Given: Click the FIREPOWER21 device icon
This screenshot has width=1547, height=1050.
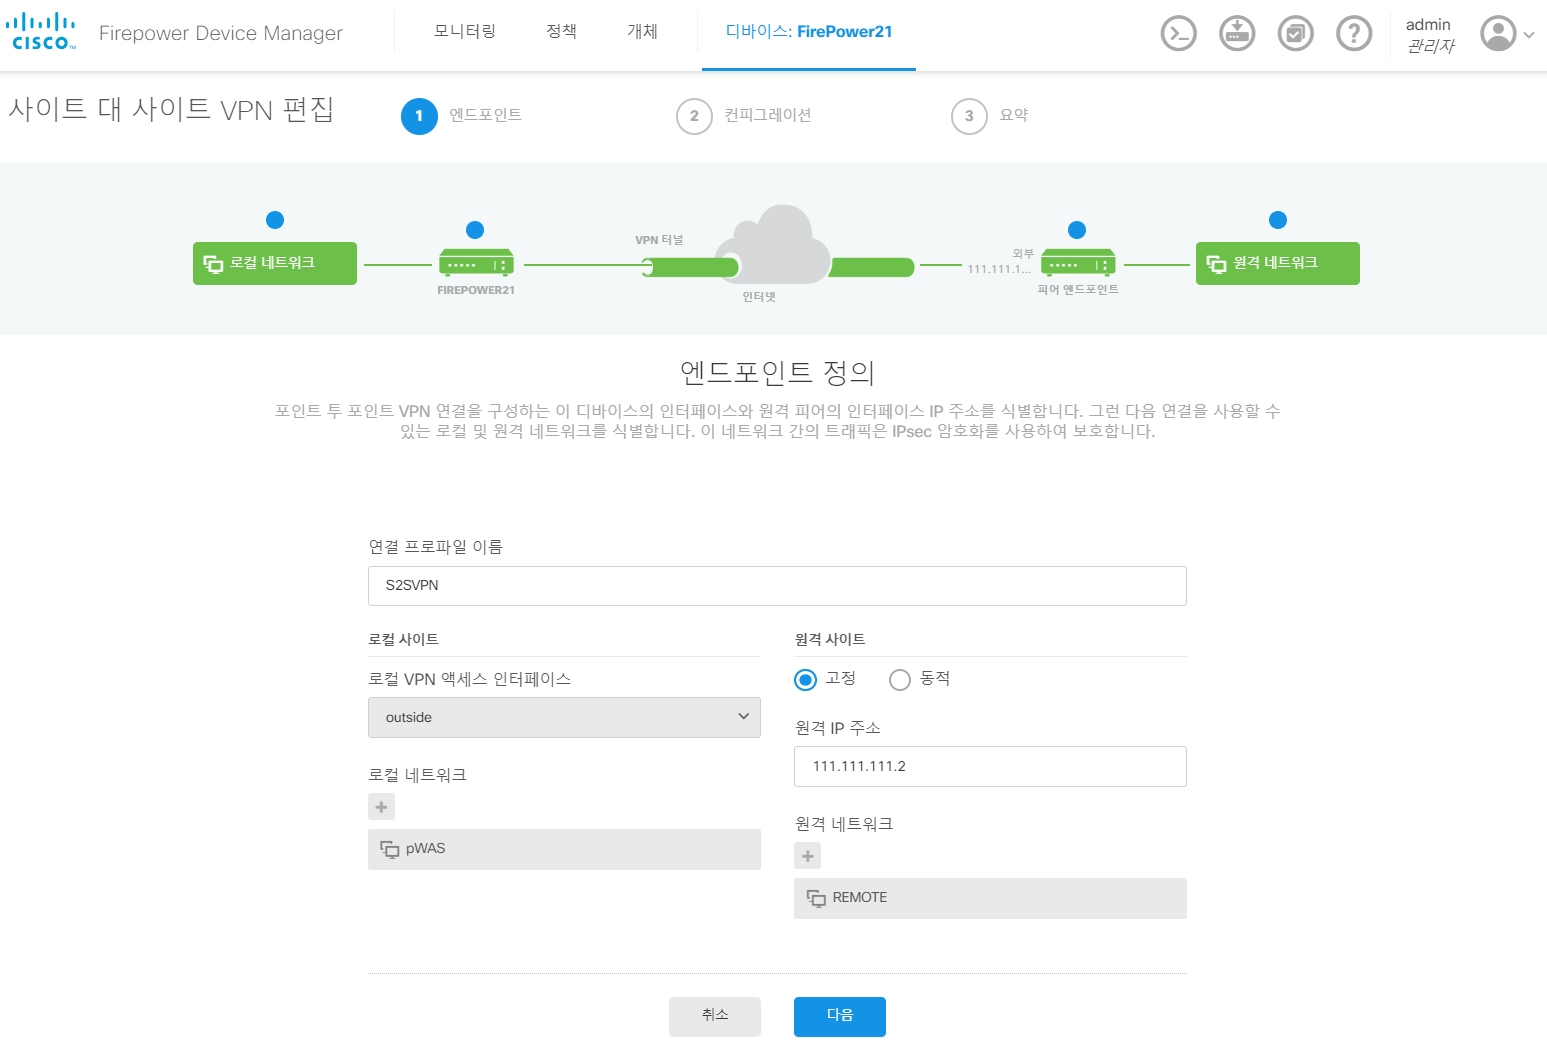Looking at the screenshot, I should [476, 262].
